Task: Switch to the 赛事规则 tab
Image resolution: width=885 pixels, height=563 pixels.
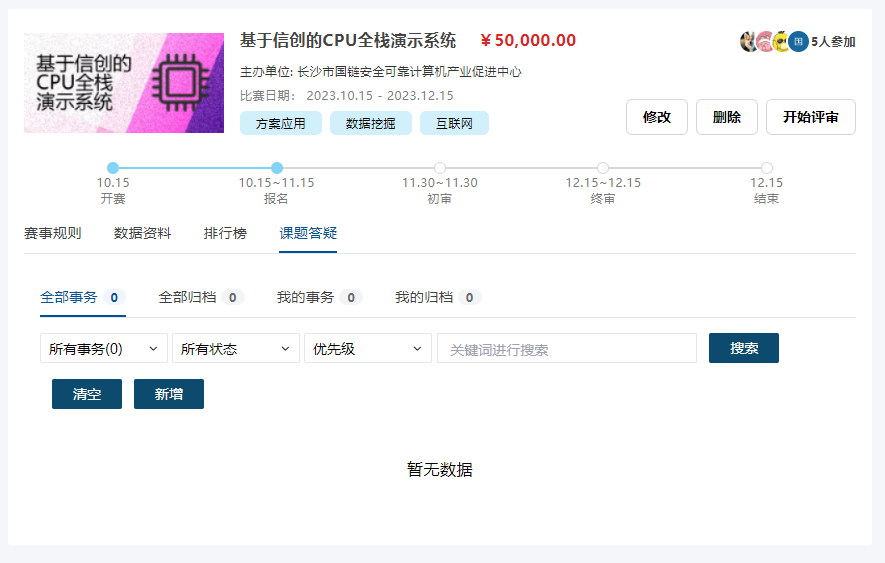Action: (x=53, y=233)
